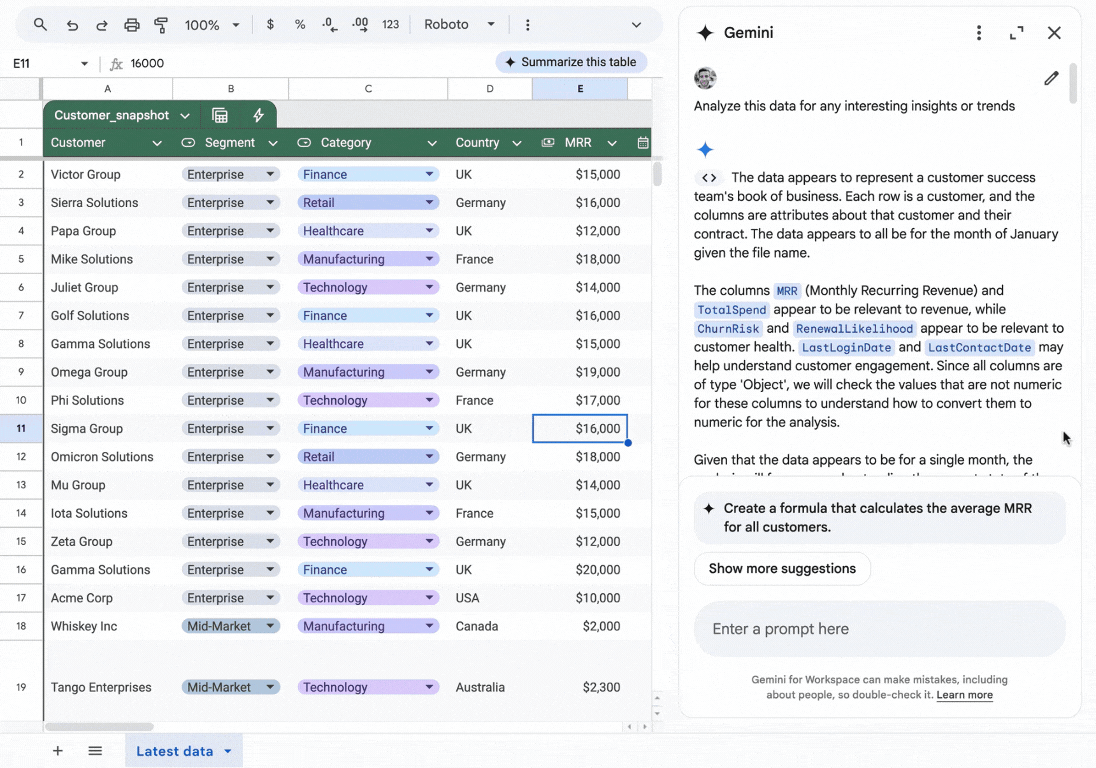Click the redo arrow icon
Screen dimensions: 1096x768
(102, 25)
